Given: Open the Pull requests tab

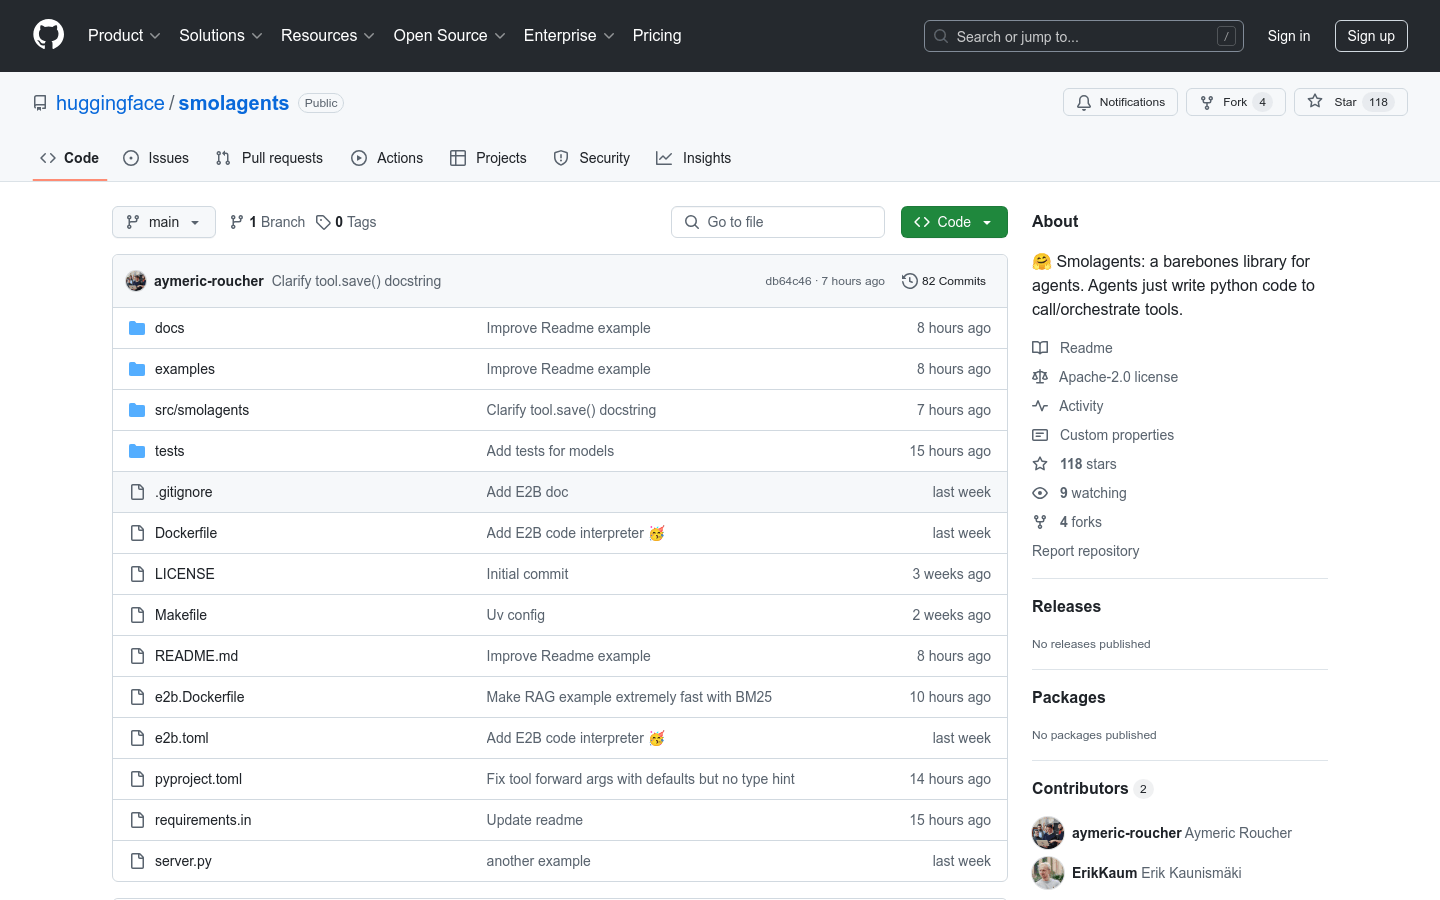Looking at the screenshot, I should pos(269,158).
